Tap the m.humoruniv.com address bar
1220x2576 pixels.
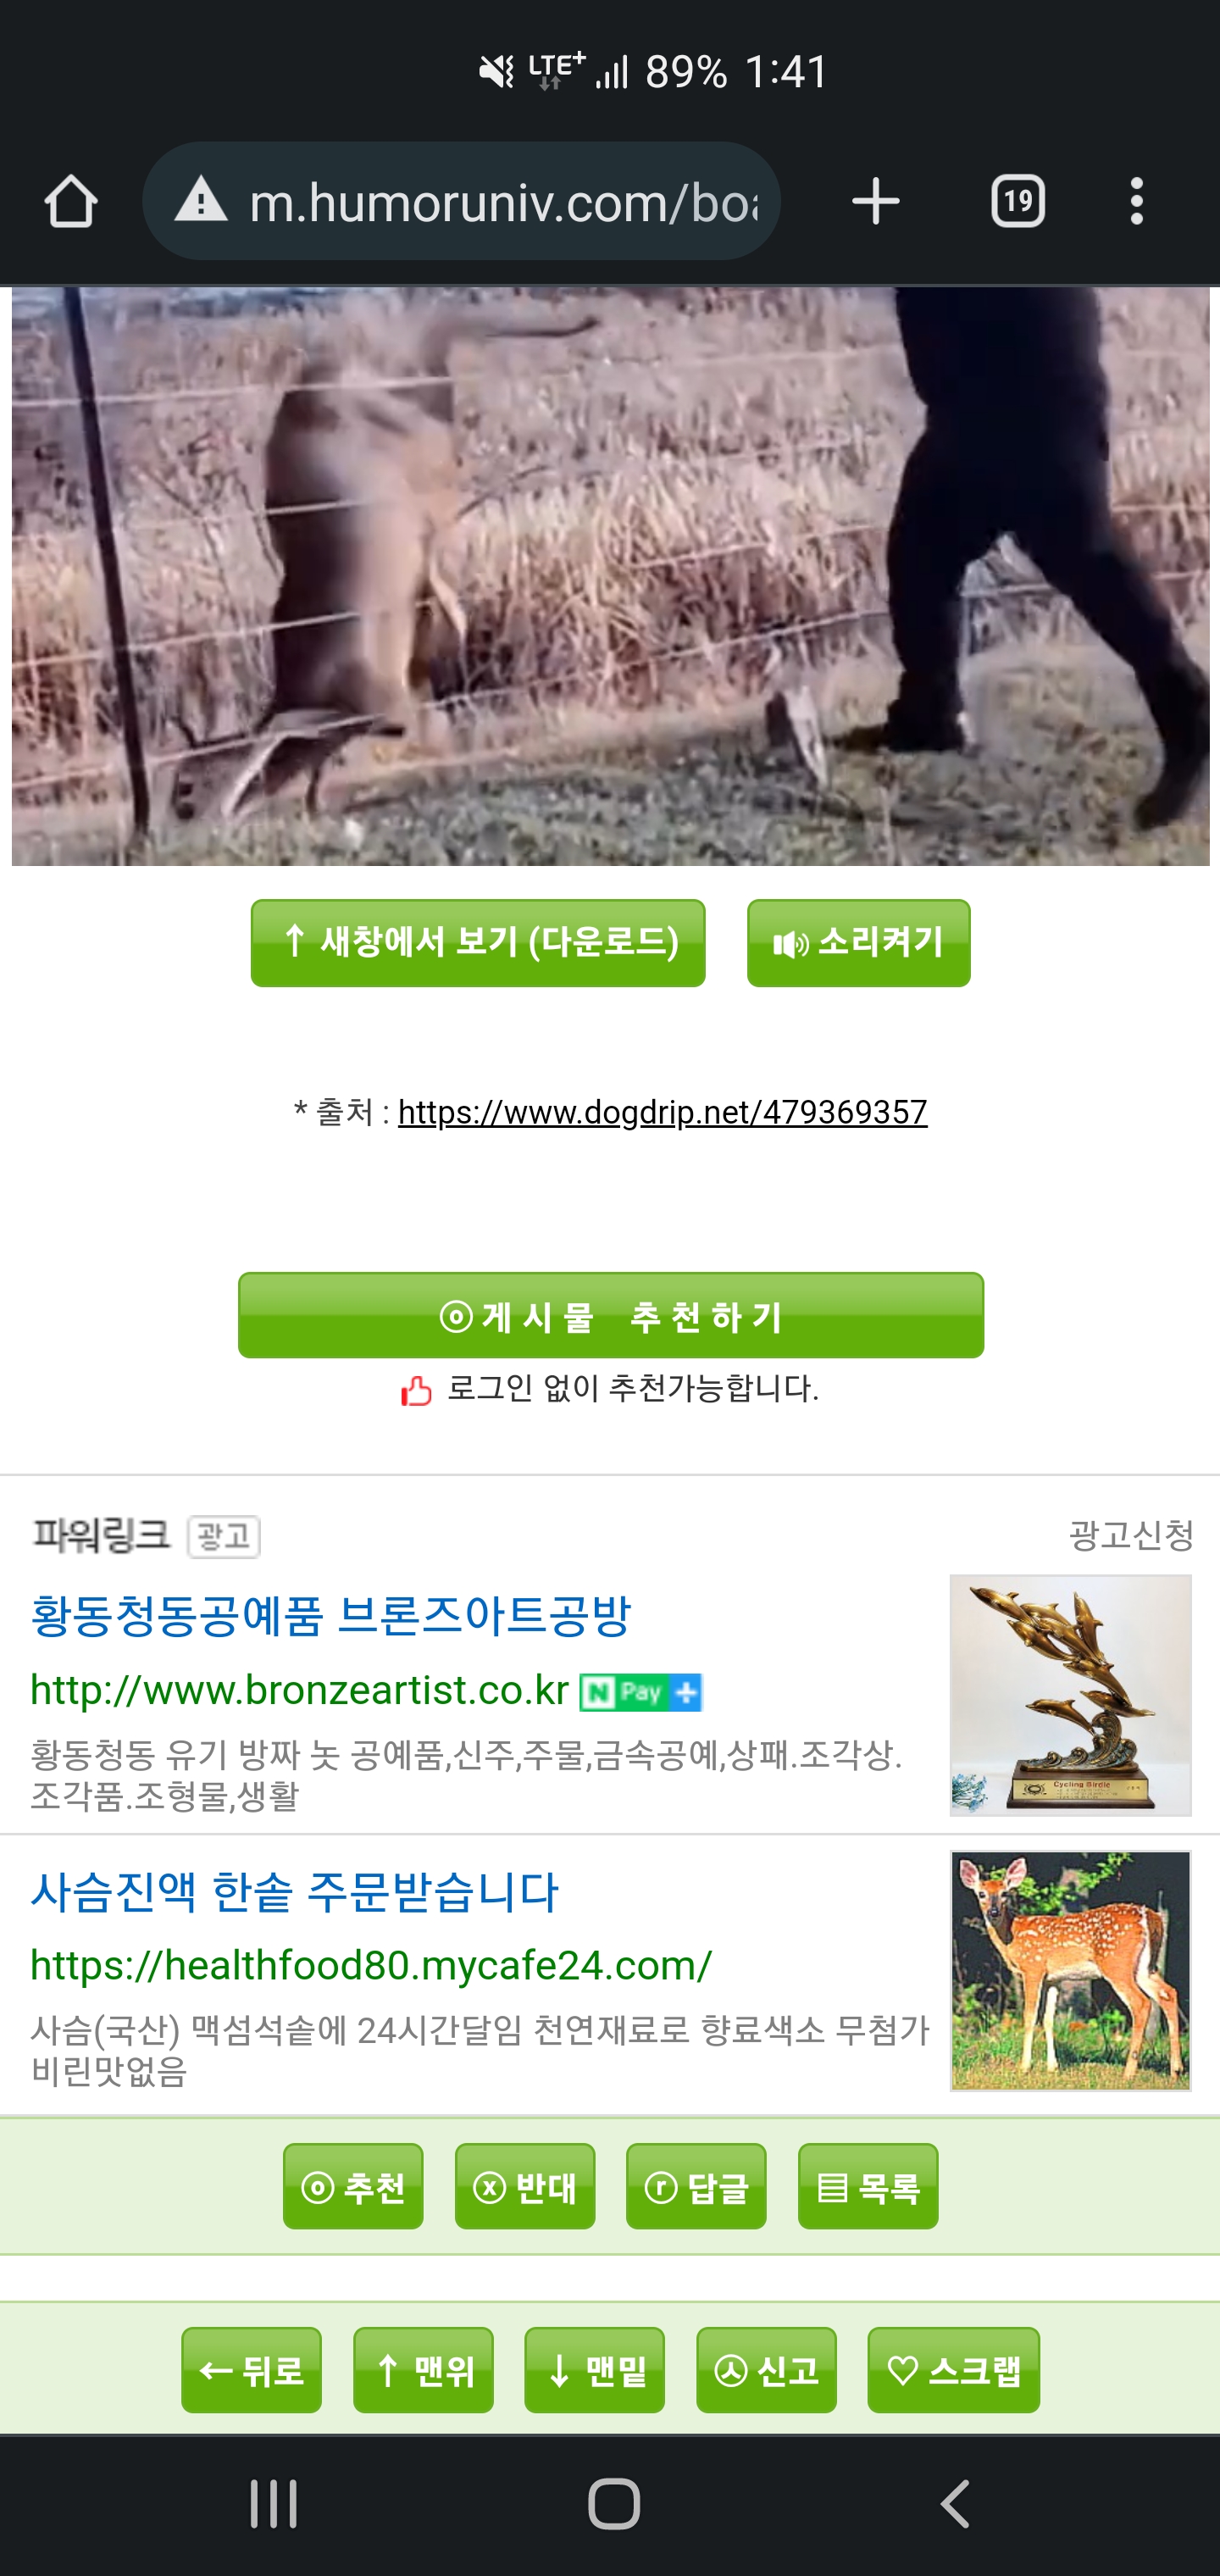point(461,201)
